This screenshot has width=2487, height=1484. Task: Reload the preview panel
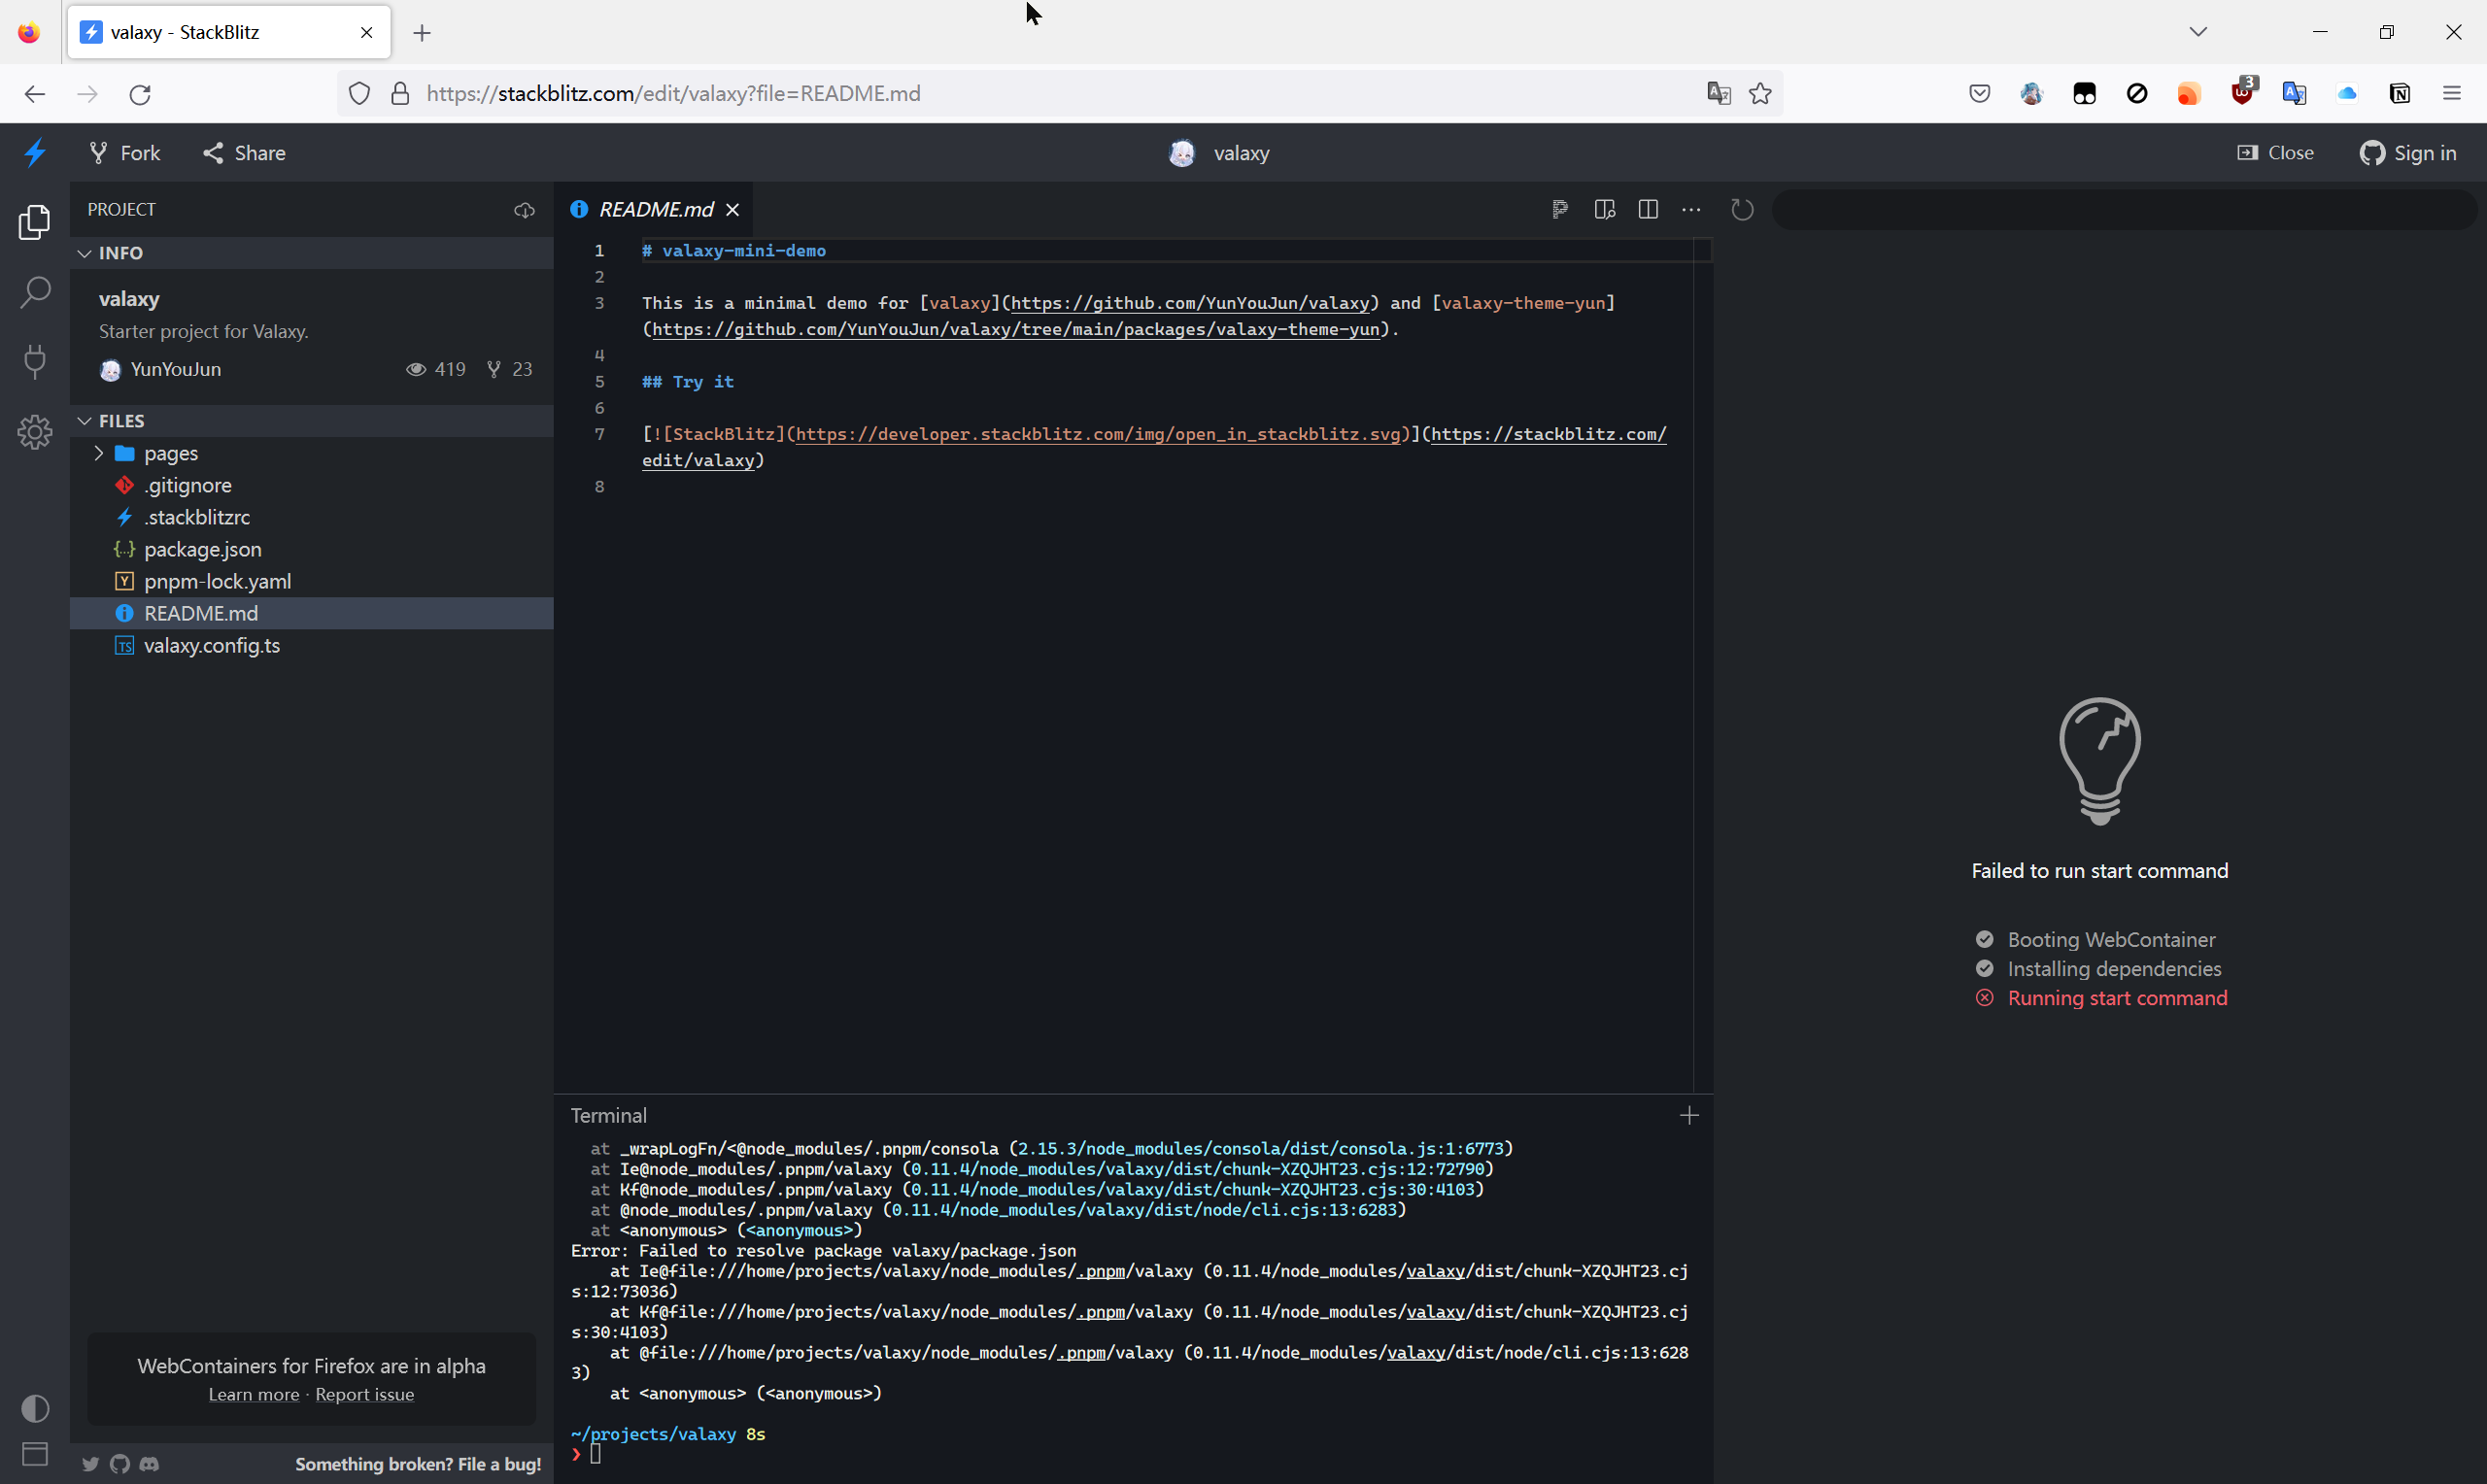tap(1742, 209)
